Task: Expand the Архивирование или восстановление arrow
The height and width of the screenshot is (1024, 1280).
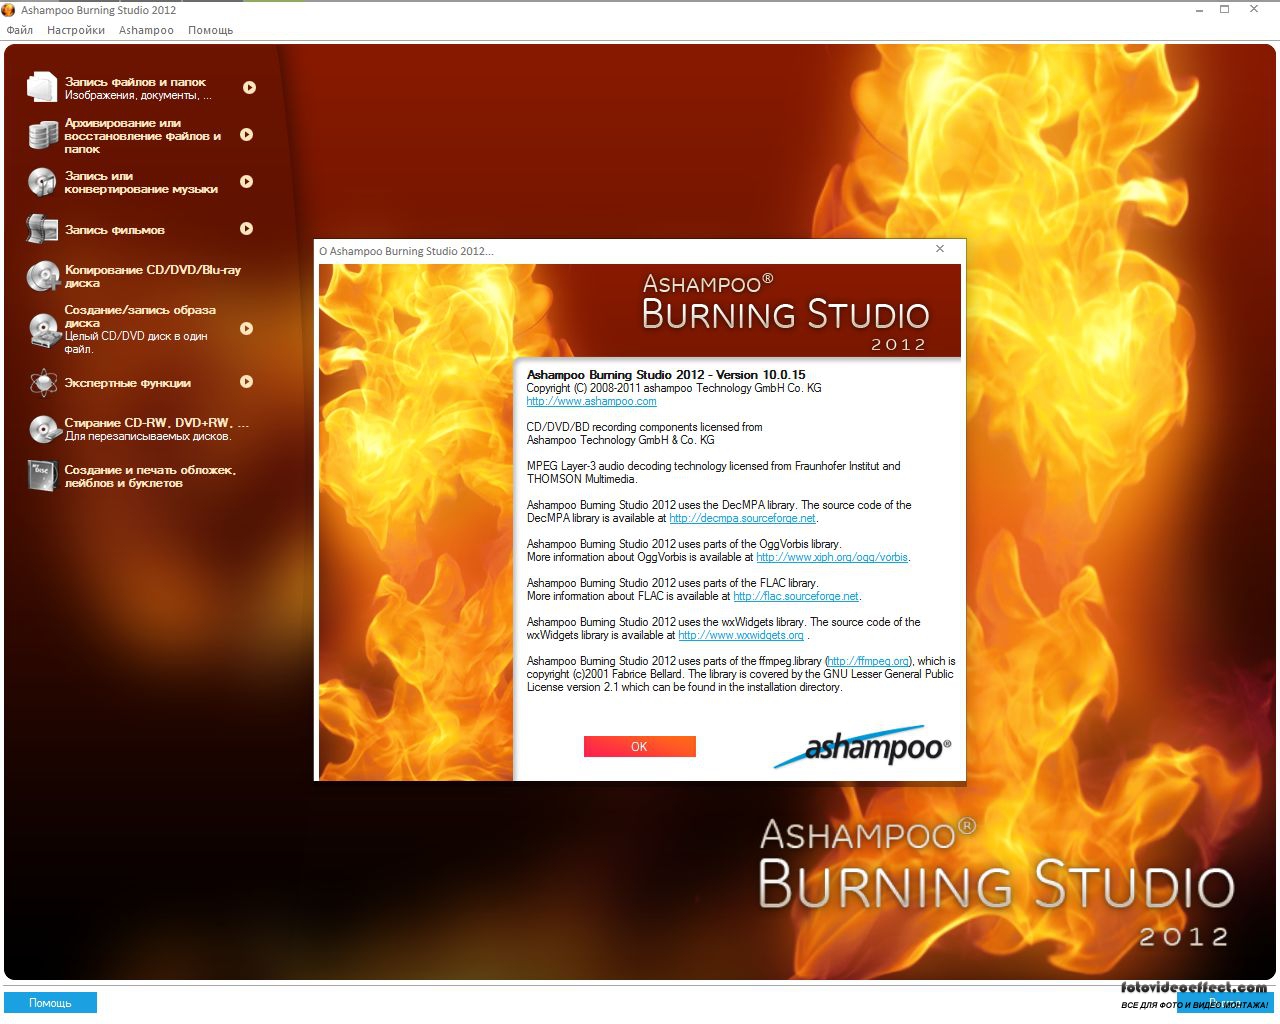Action: coord(246,134)
